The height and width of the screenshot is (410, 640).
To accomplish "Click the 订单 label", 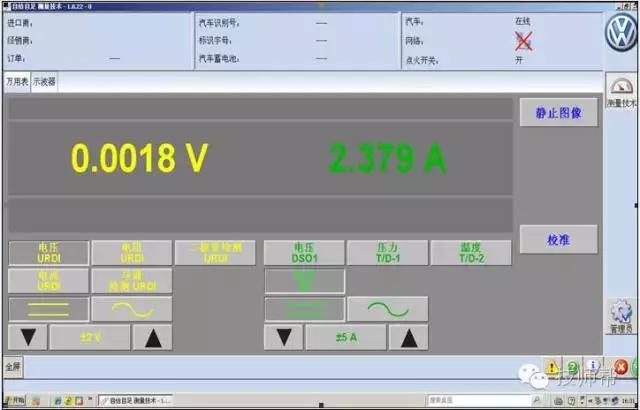I will pos(16,59).
